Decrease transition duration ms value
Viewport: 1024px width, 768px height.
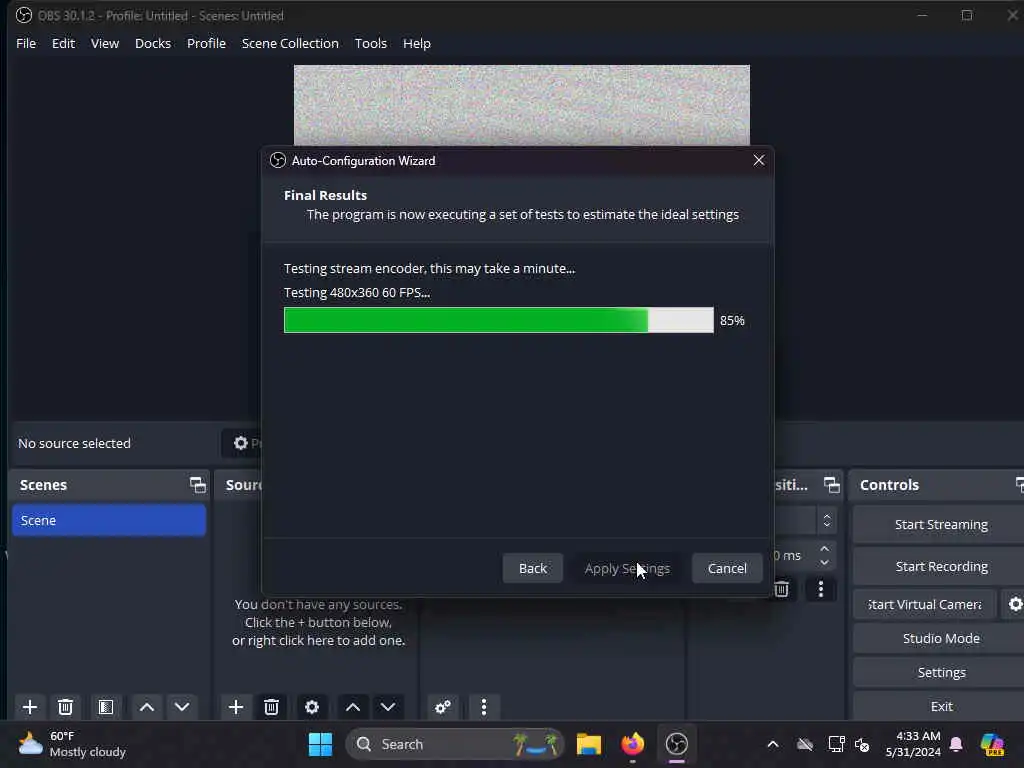pos(824,562)
